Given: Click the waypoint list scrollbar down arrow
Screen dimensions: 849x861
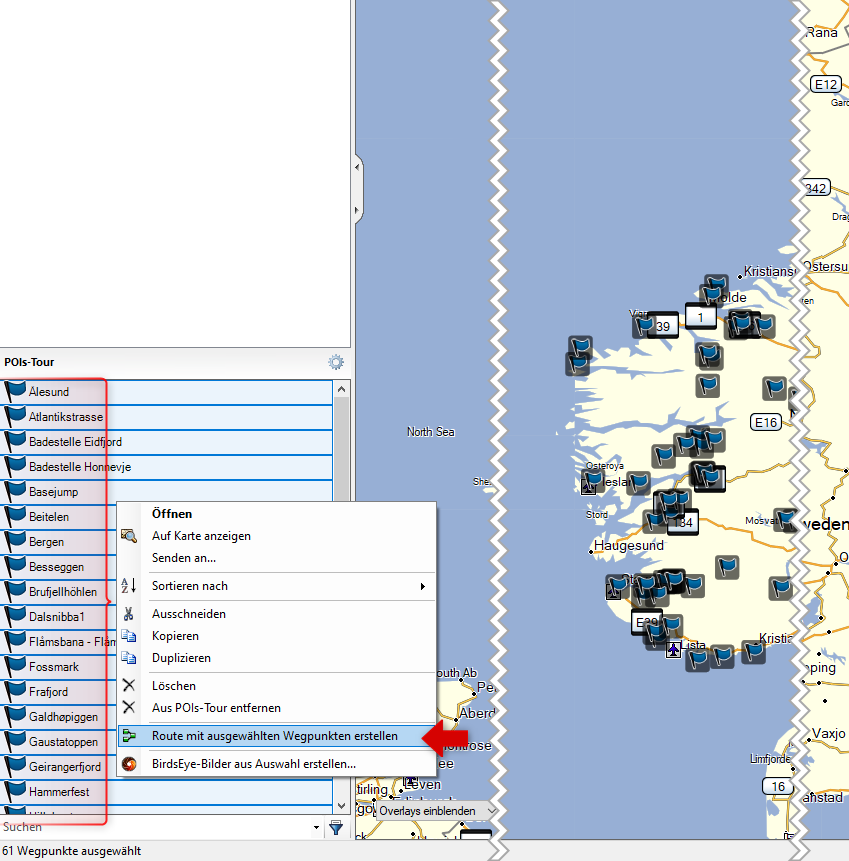Looking at the screenshot, I should (x=341, y=804).
